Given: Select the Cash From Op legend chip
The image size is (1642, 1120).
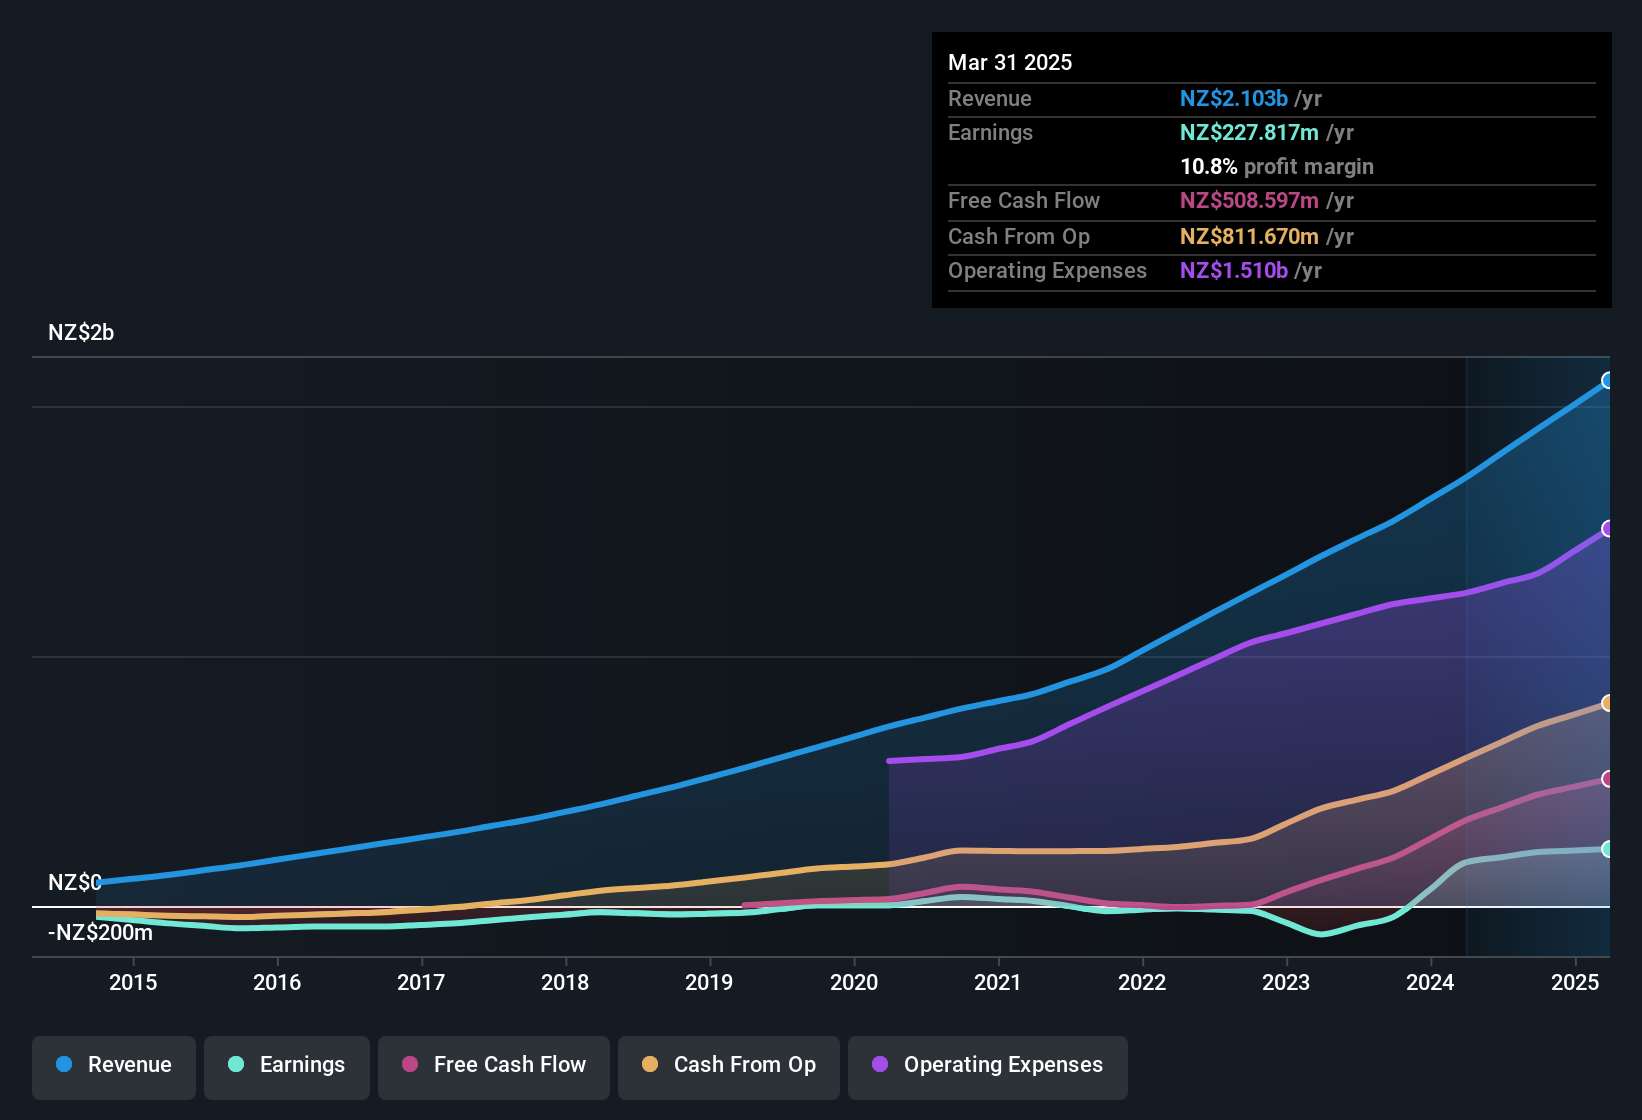Looking at the screenshot, I should click(728, 1066).
